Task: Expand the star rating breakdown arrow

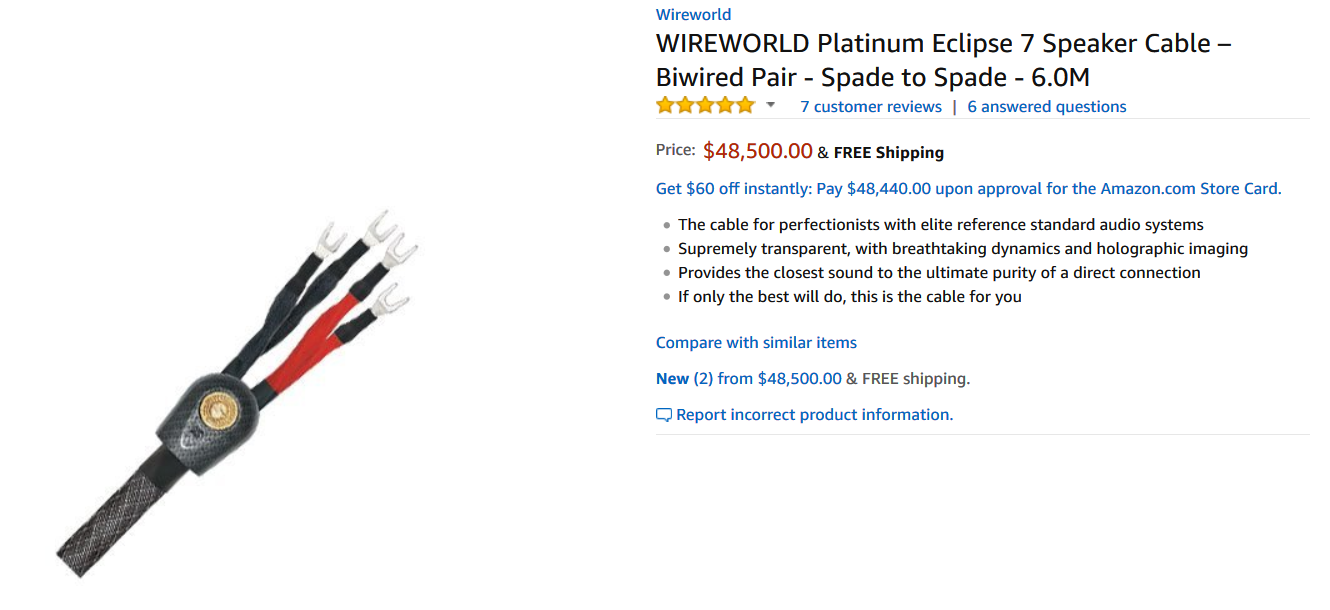Action: 771,106
